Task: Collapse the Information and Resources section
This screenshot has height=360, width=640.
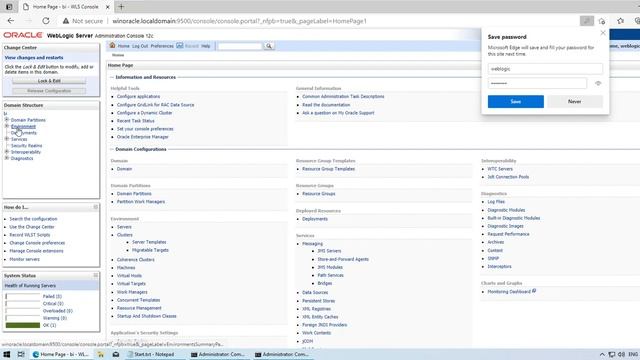Action: (x=112, y=77)
